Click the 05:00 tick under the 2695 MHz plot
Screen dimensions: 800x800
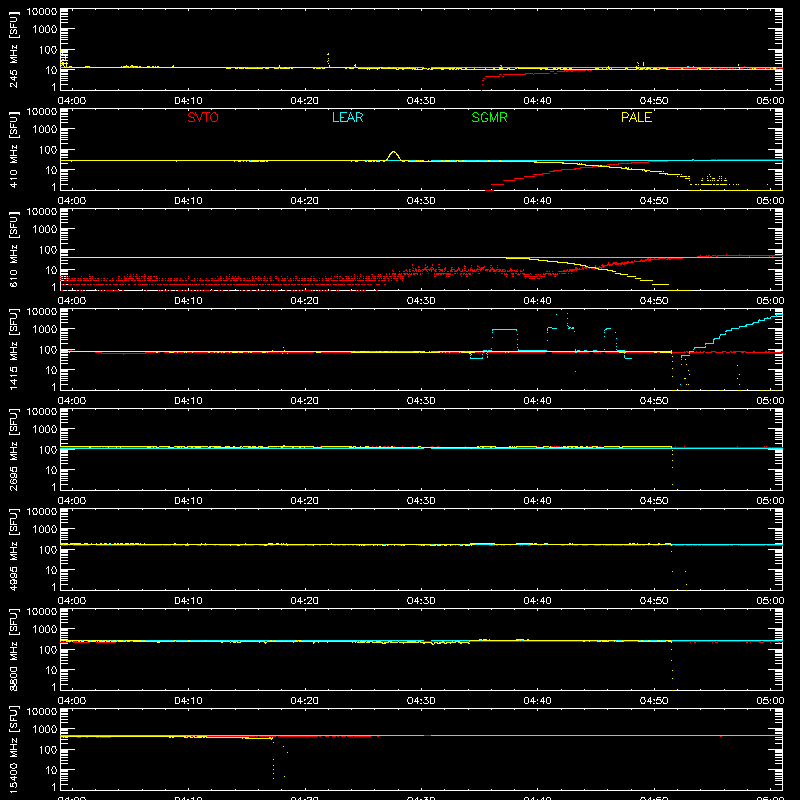(770, 501)
